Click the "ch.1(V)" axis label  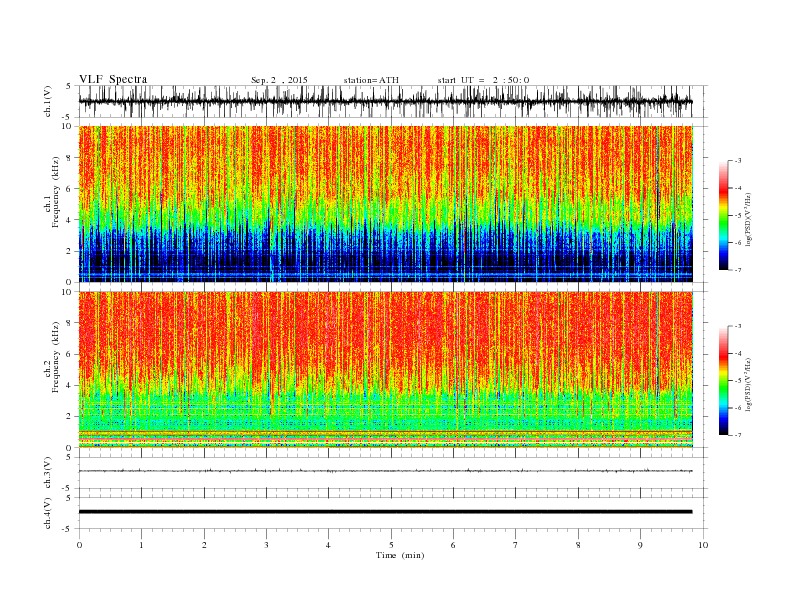[48, 101]
